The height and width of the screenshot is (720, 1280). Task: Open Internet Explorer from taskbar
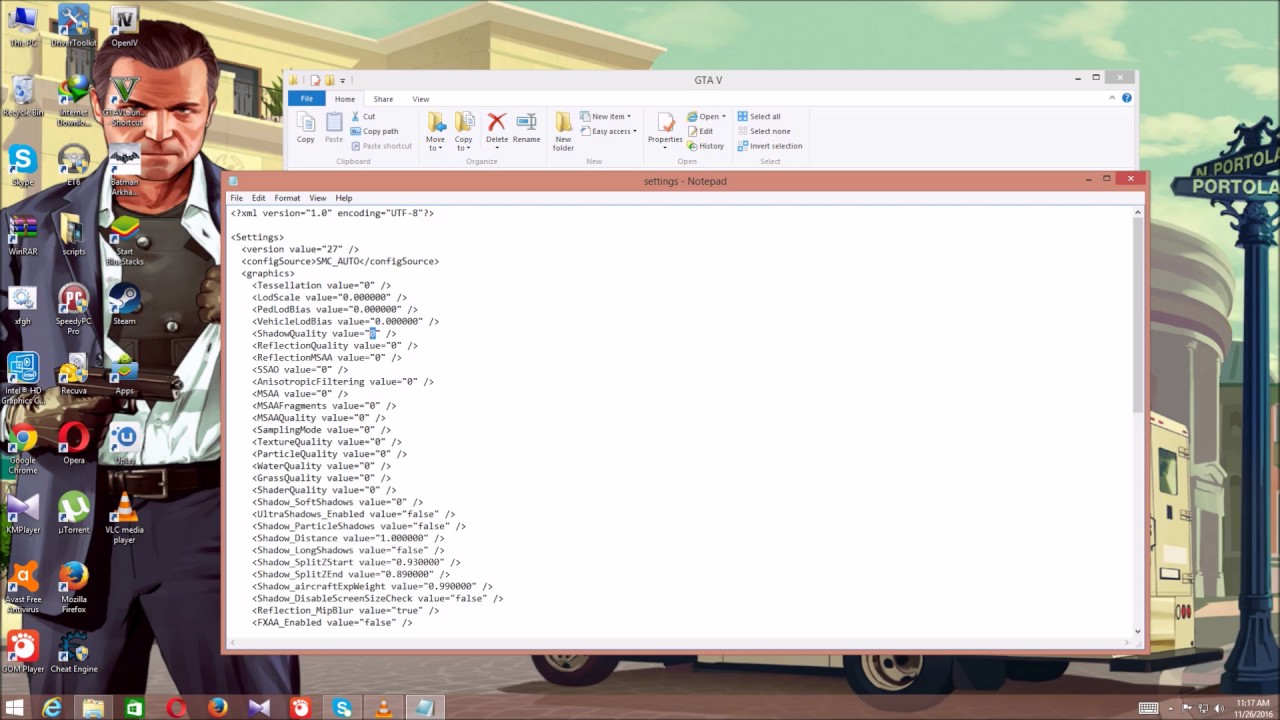(x=52, y=708)
